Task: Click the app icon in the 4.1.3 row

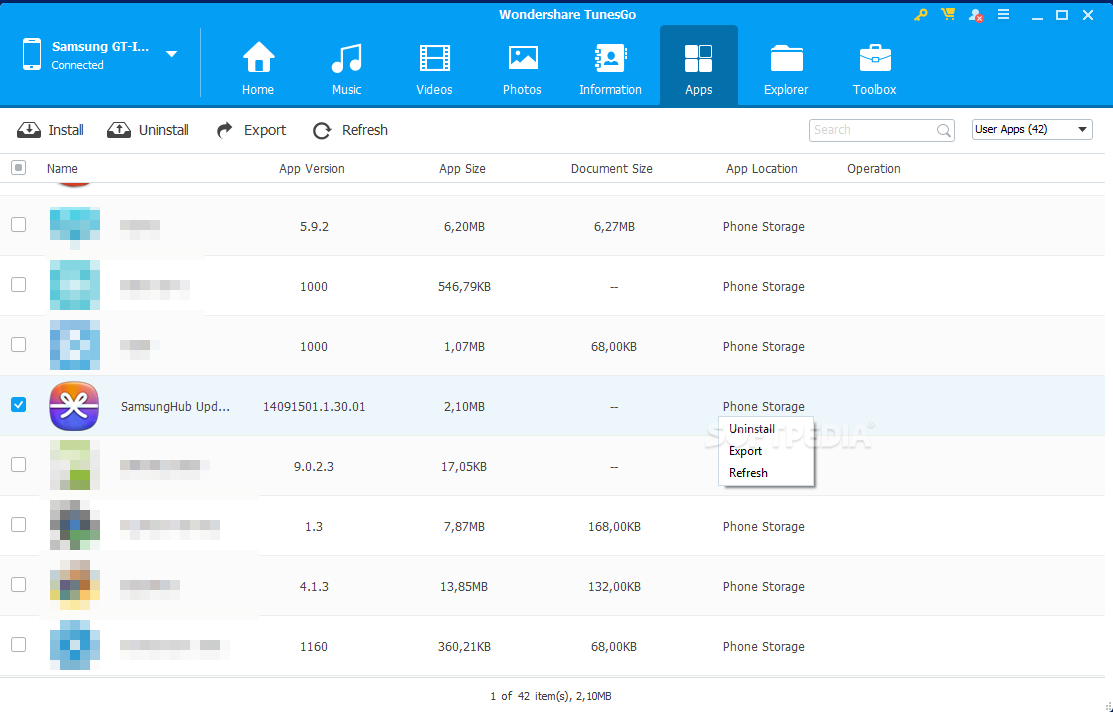Action: [75, 585]
